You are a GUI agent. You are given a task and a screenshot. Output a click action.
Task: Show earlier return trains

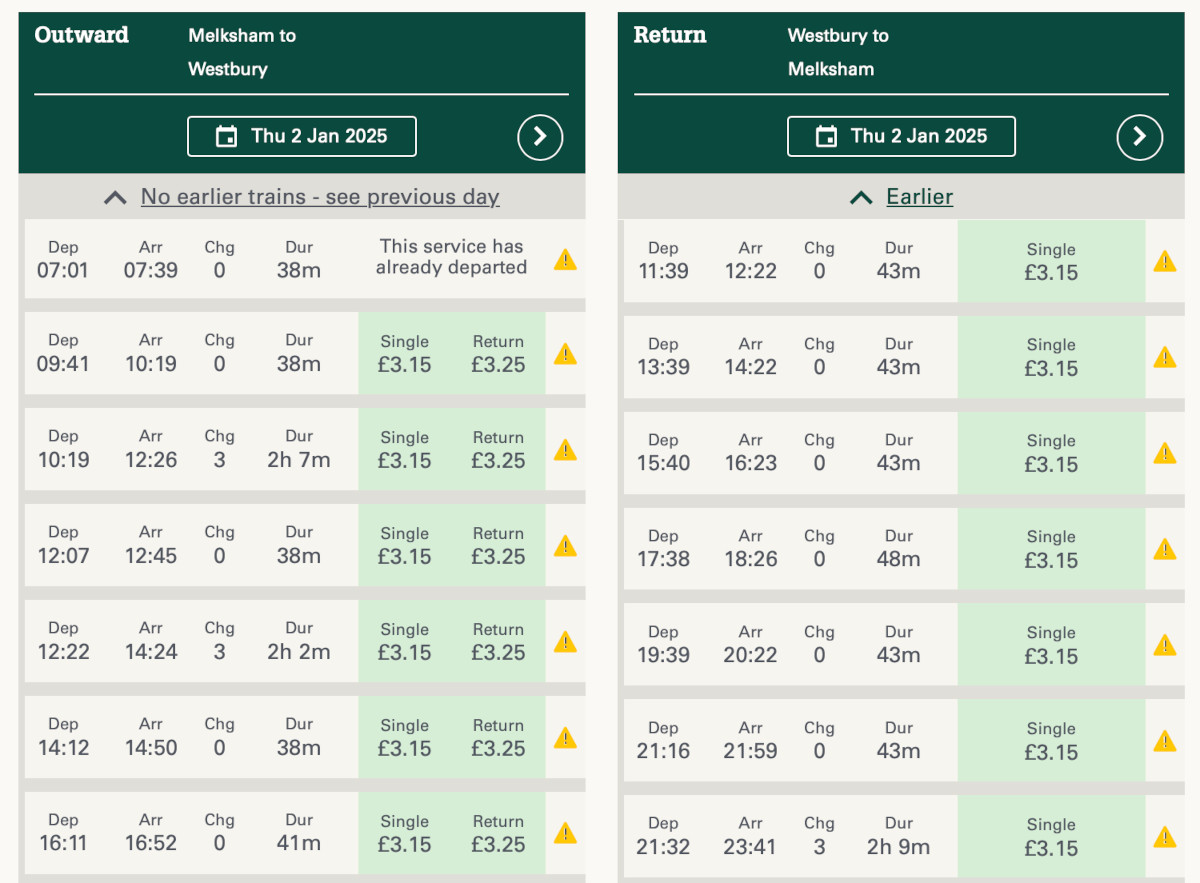pyautogui.click(x=919, y=197)
